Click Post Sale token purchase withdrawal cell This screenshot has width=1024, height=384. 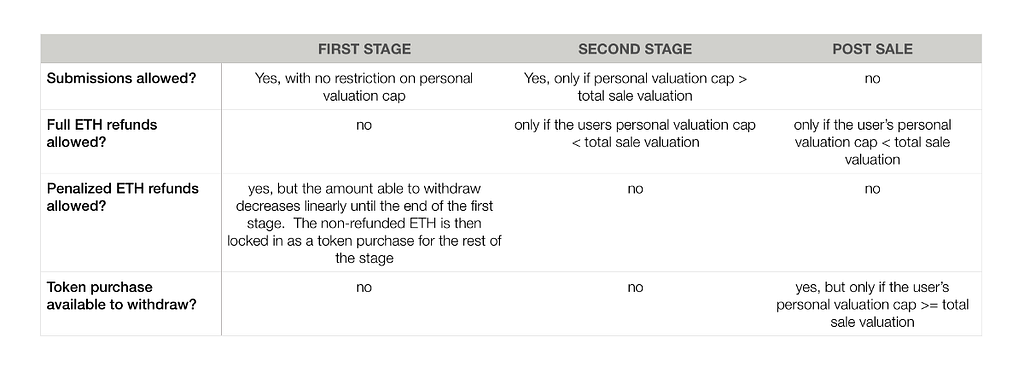(872, 304)
